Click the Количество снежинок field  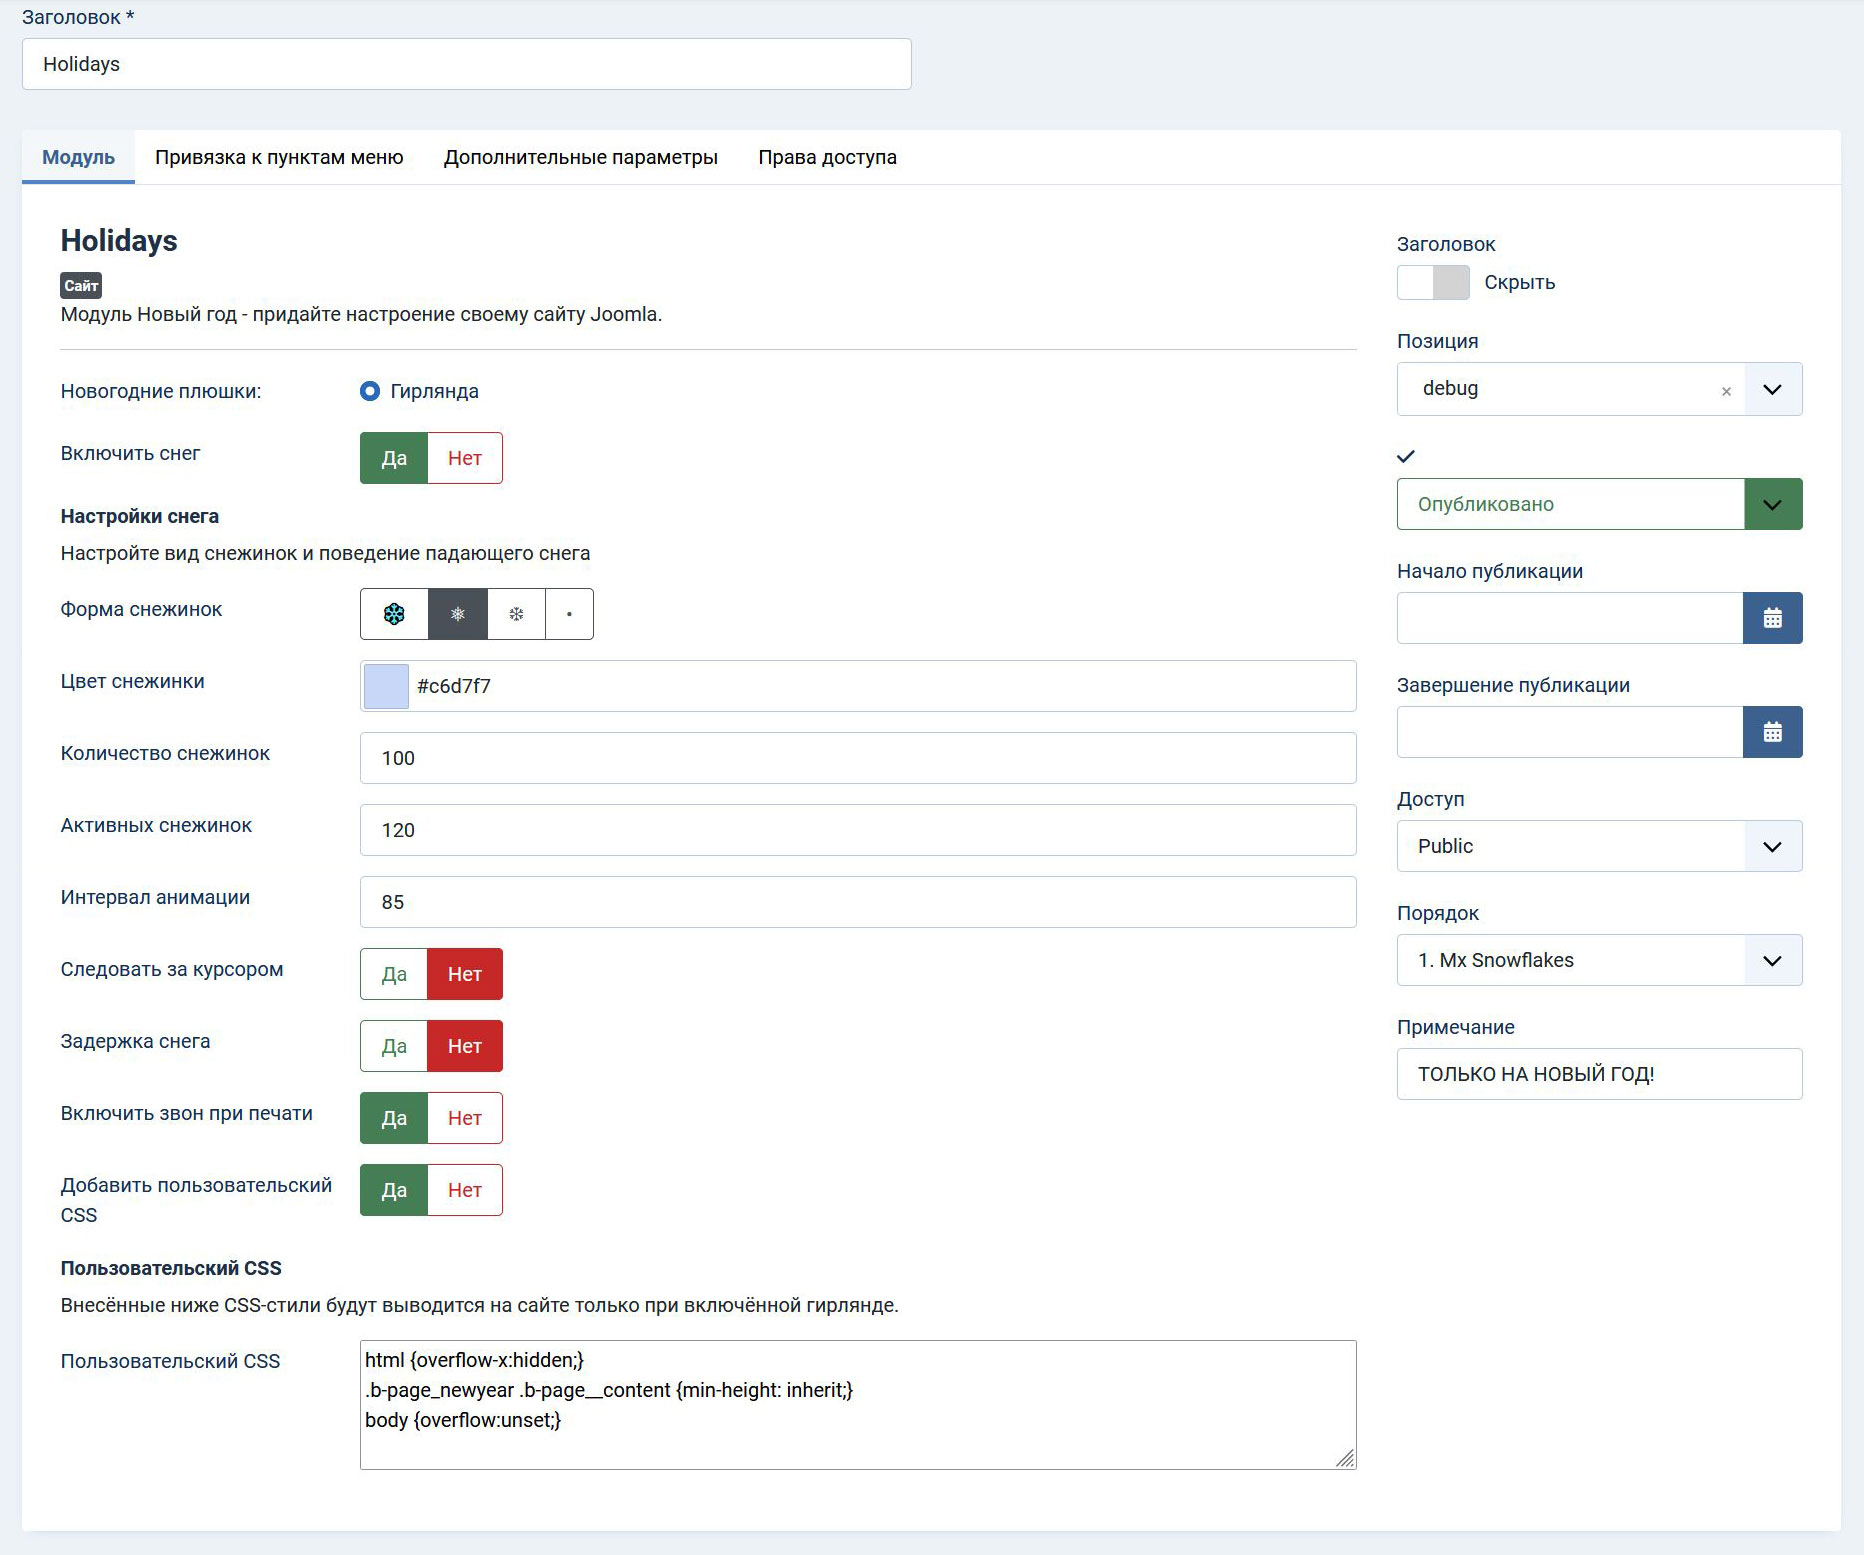(x=858, y=758)
